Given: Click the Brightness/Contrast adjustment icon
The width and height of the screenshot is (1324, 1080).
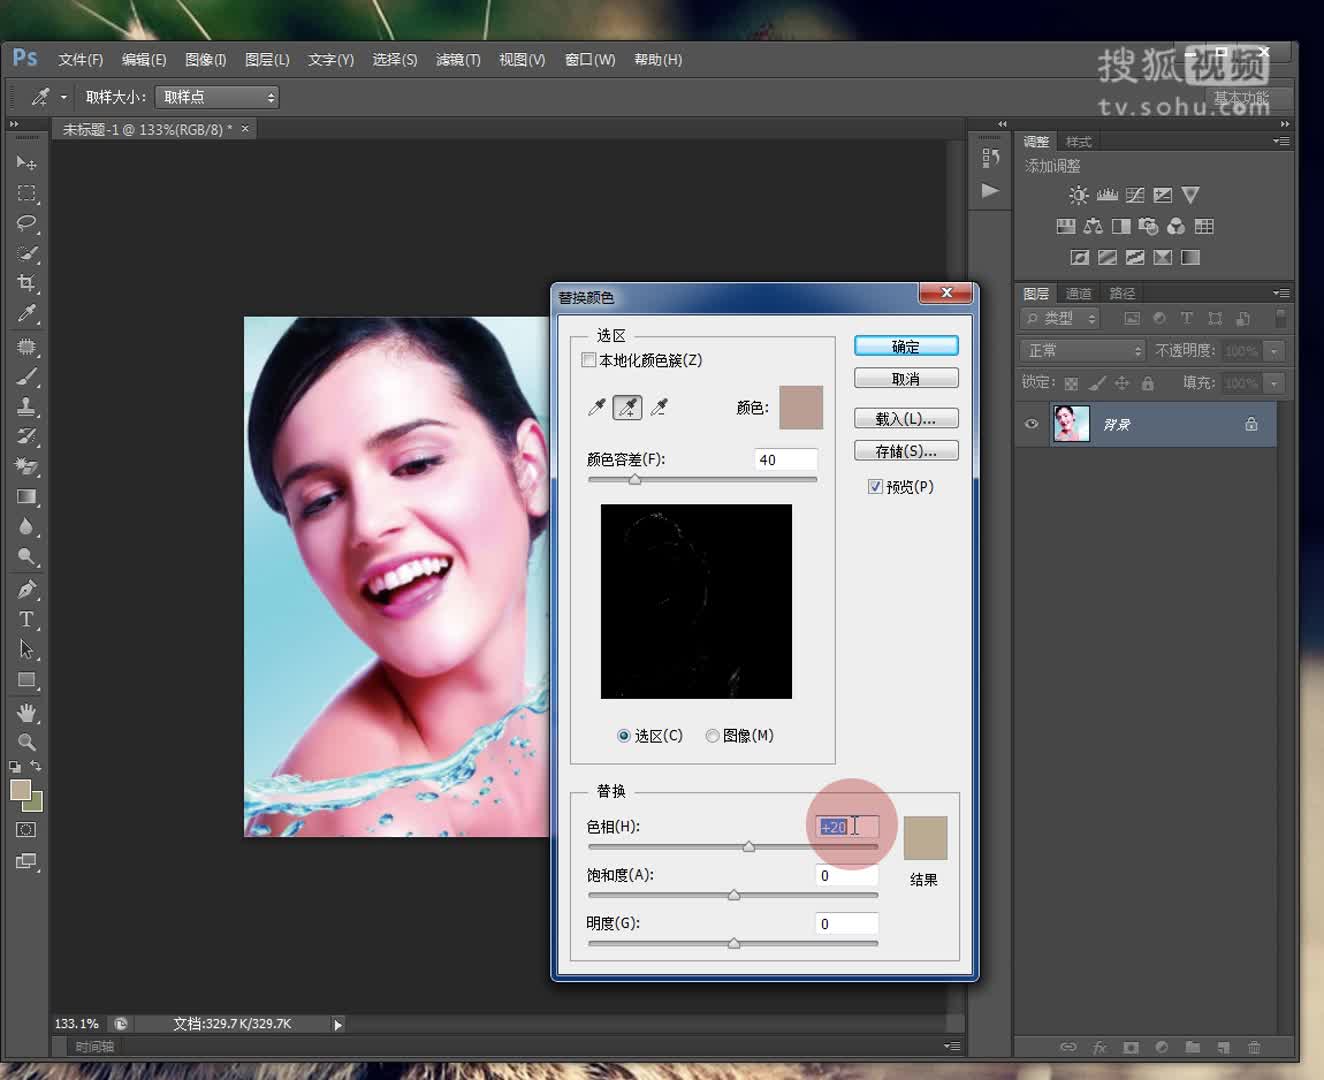Looking at the screenshot, I should pyautogui.click(x=1078, y=195).
